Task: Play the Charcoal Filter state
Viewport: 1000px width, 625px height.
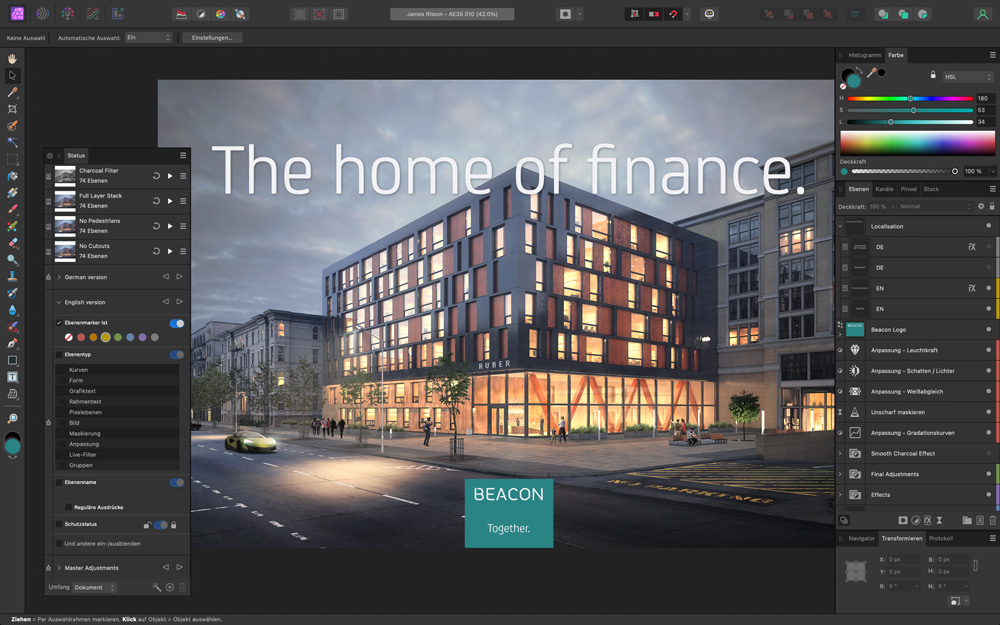Action: click(170, 176)
